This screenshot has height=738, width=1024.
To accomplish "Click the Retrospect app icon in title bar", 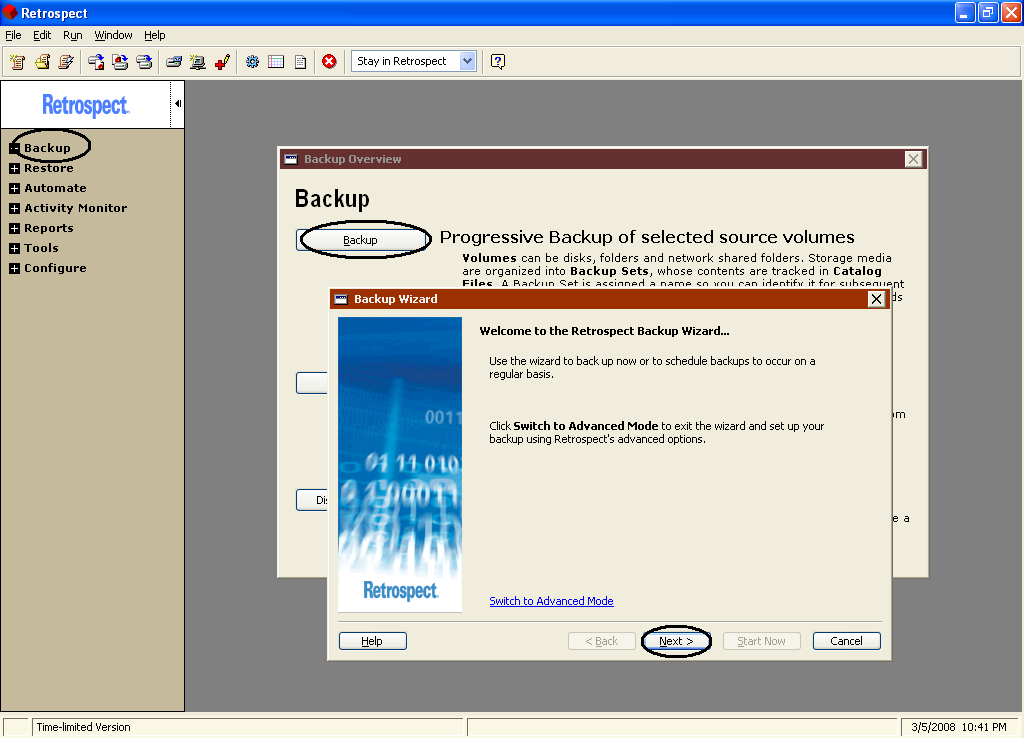I will 10,12.
